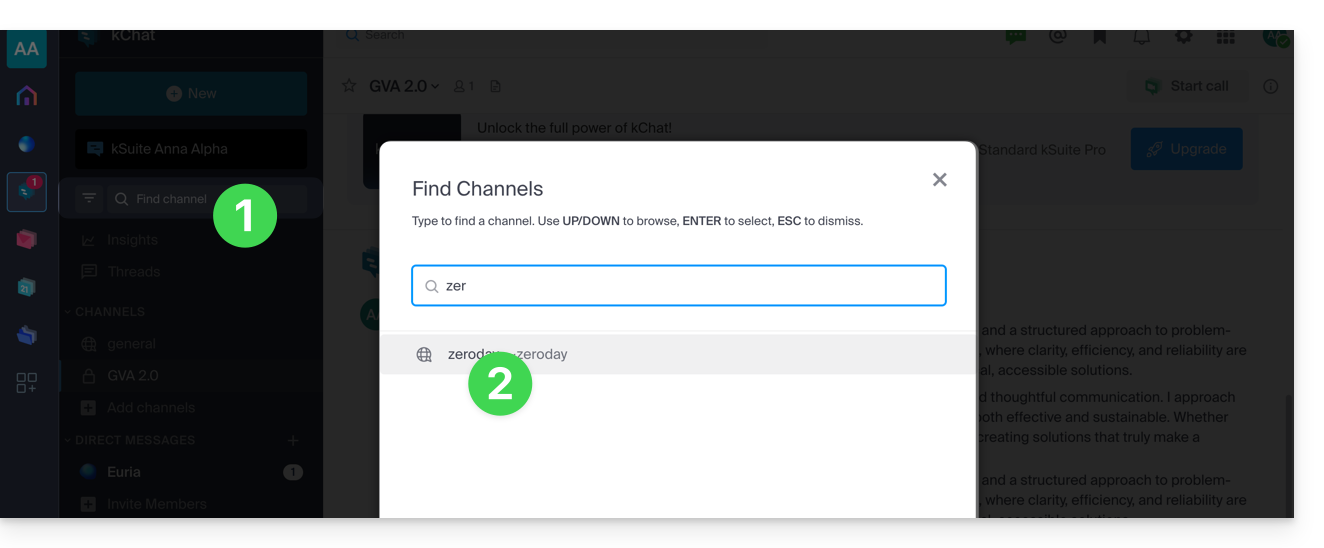Viewport: 1324px width, 548px height.
Task: Open the Insights menu item
Action: tap(132, 240)
